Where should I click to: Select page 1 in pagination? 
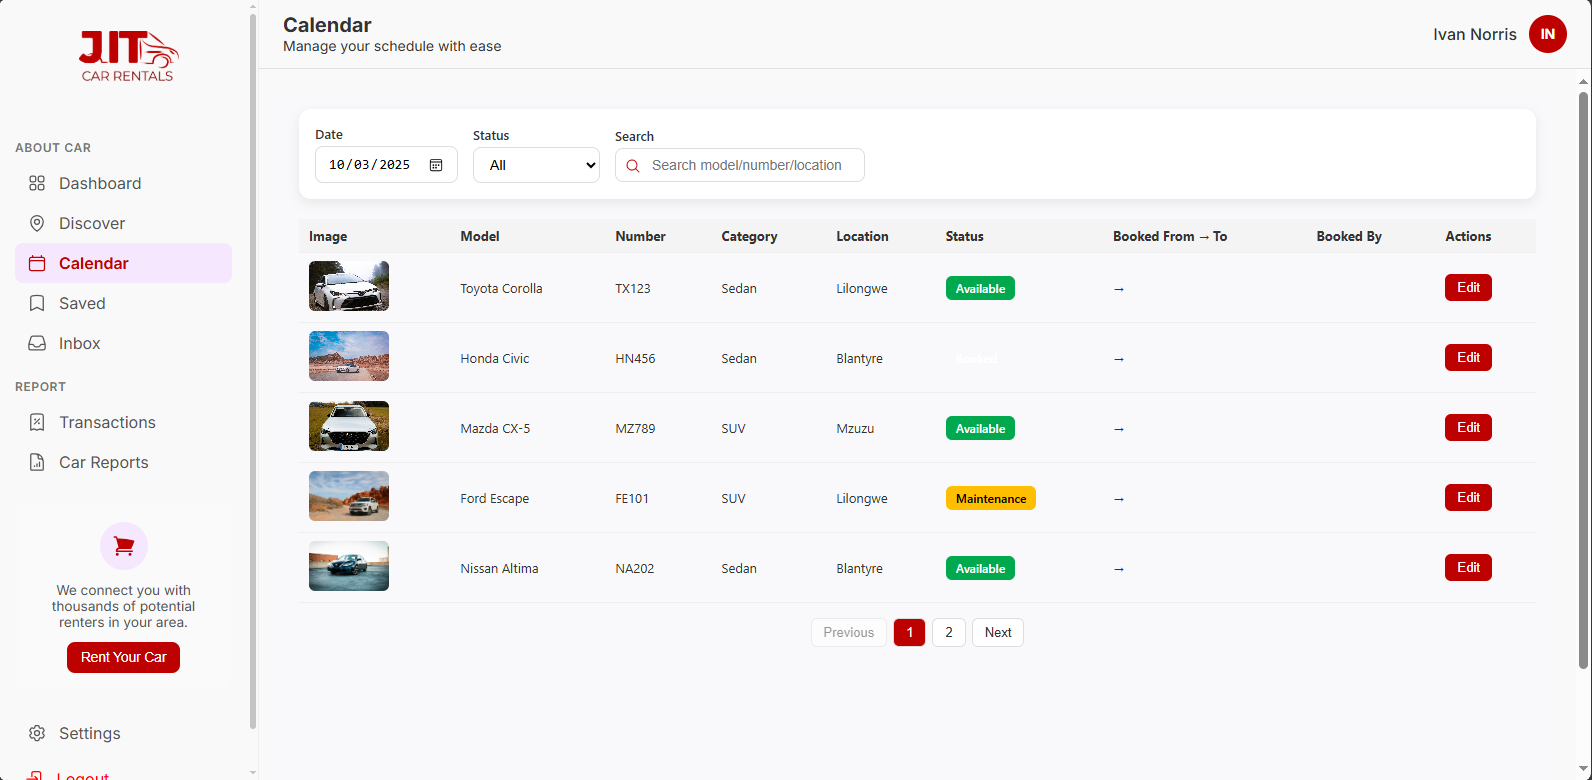[909, 632]
